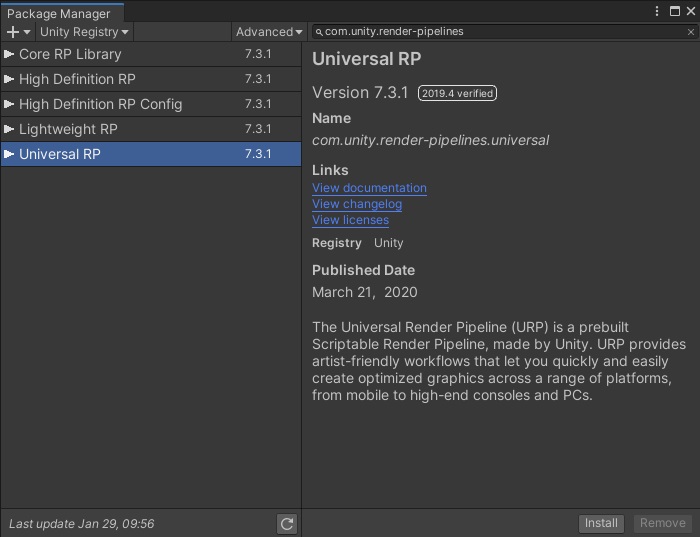Click the search magnifier icon
Screen dimensions: 700x537
[319, 32]
